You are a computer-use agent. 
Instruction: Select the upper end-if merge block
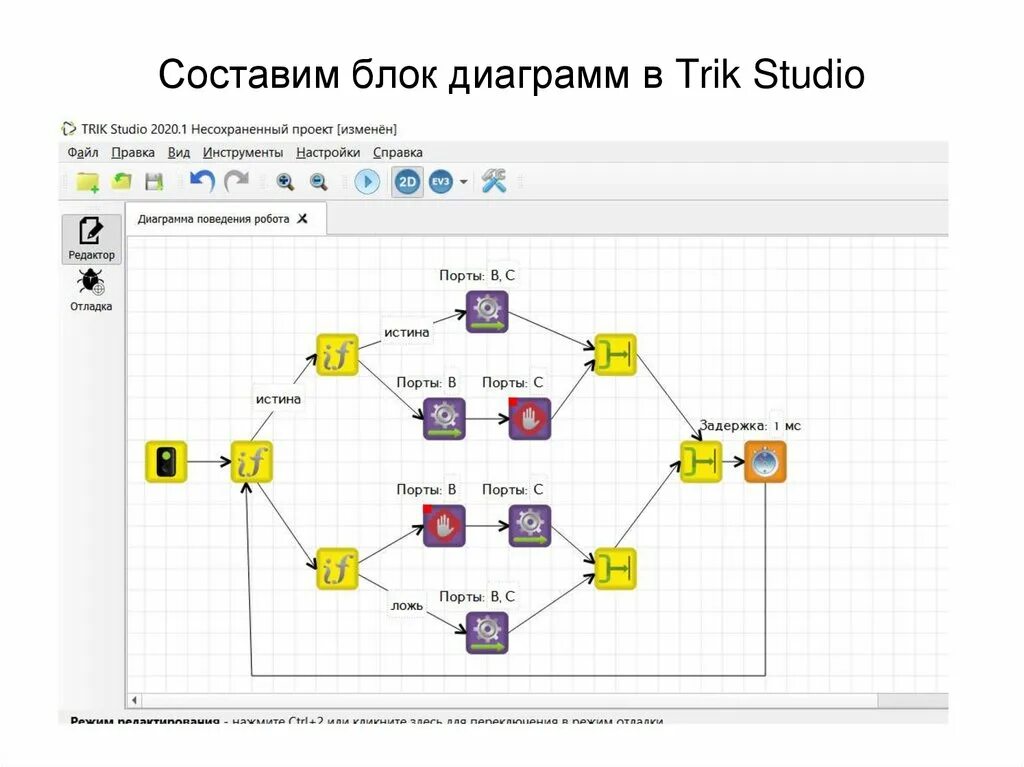coord(615,355)
